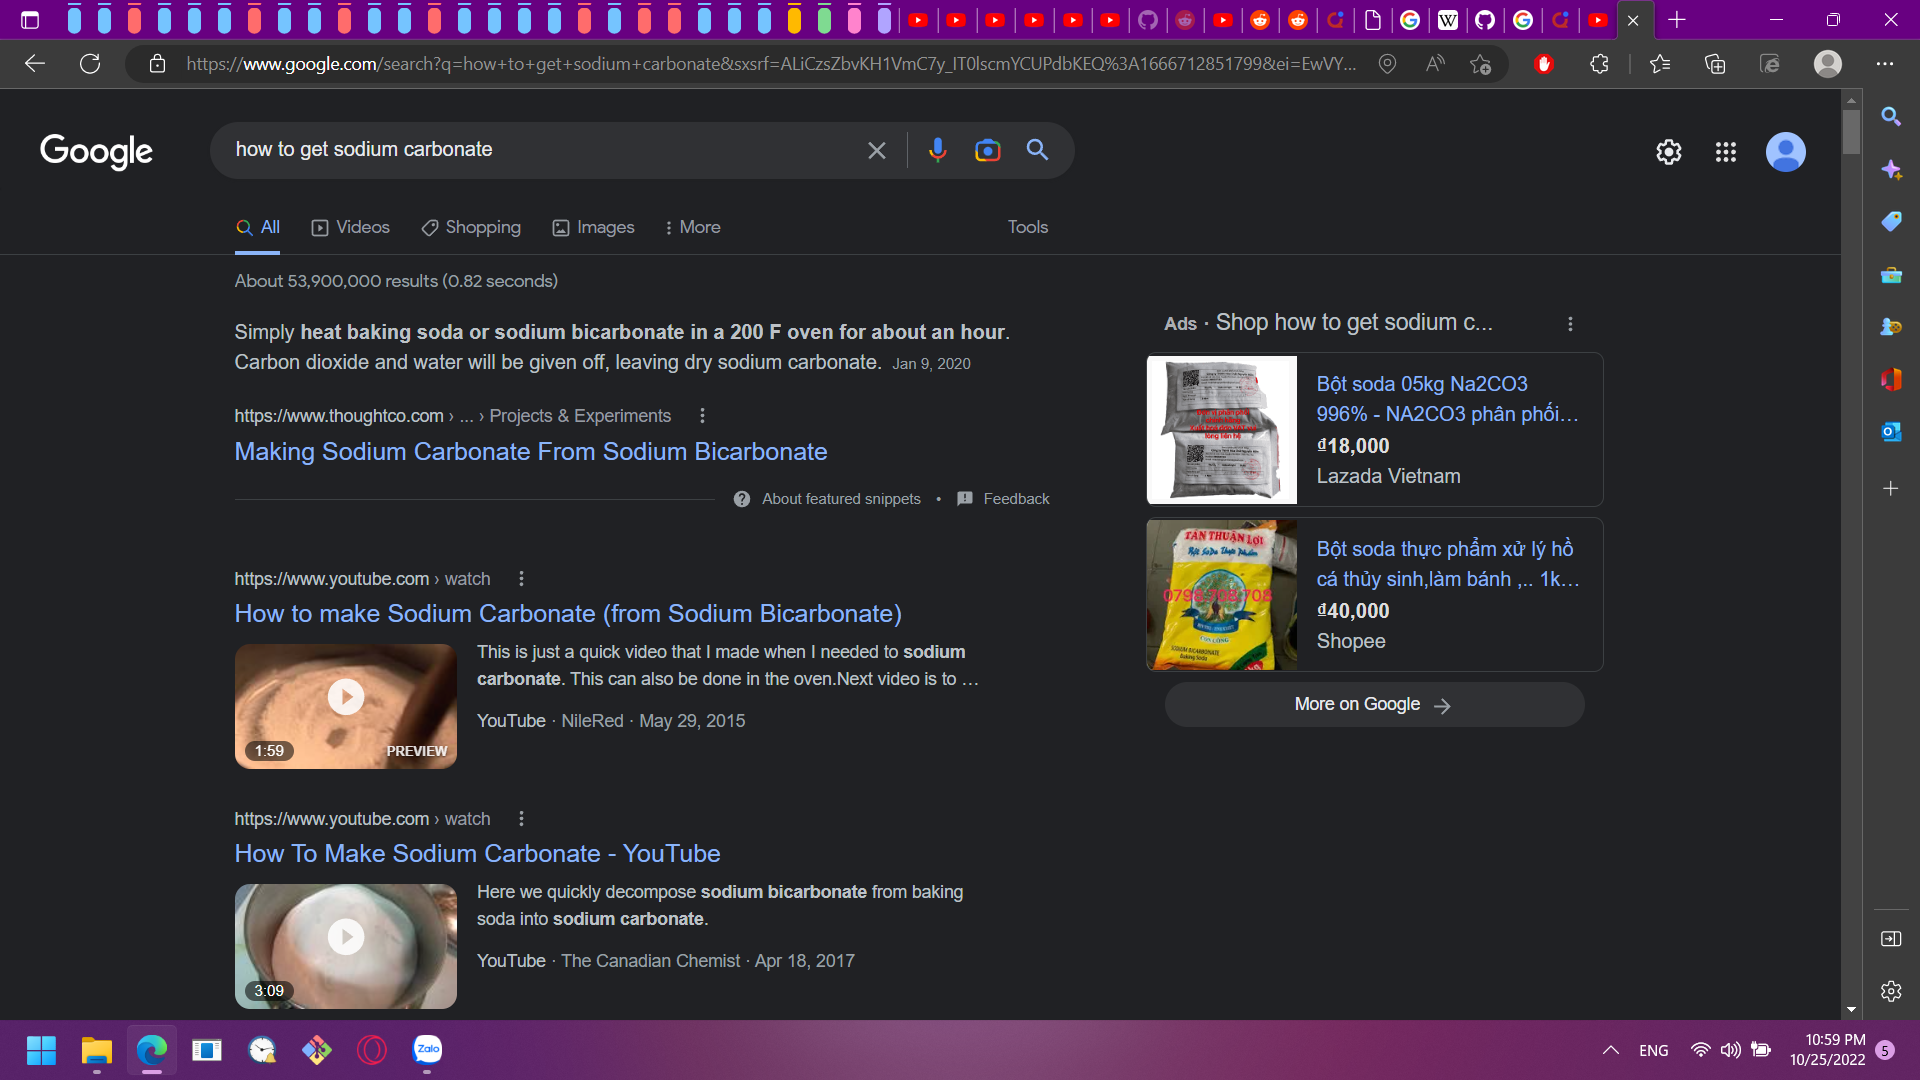Open the Shopping sidebar tool
Image resolution: width=1920 pixels, height=1080 pixels.
1890,221
